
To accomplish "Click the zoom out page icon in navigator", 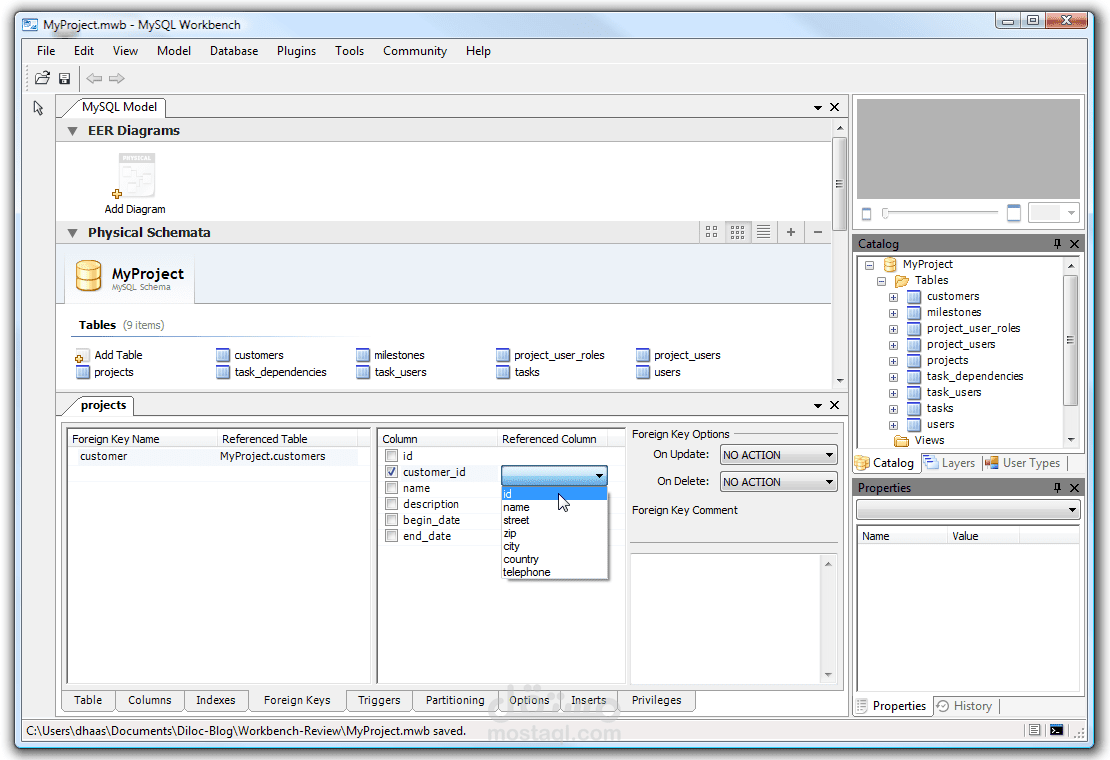I will [866, 213].
